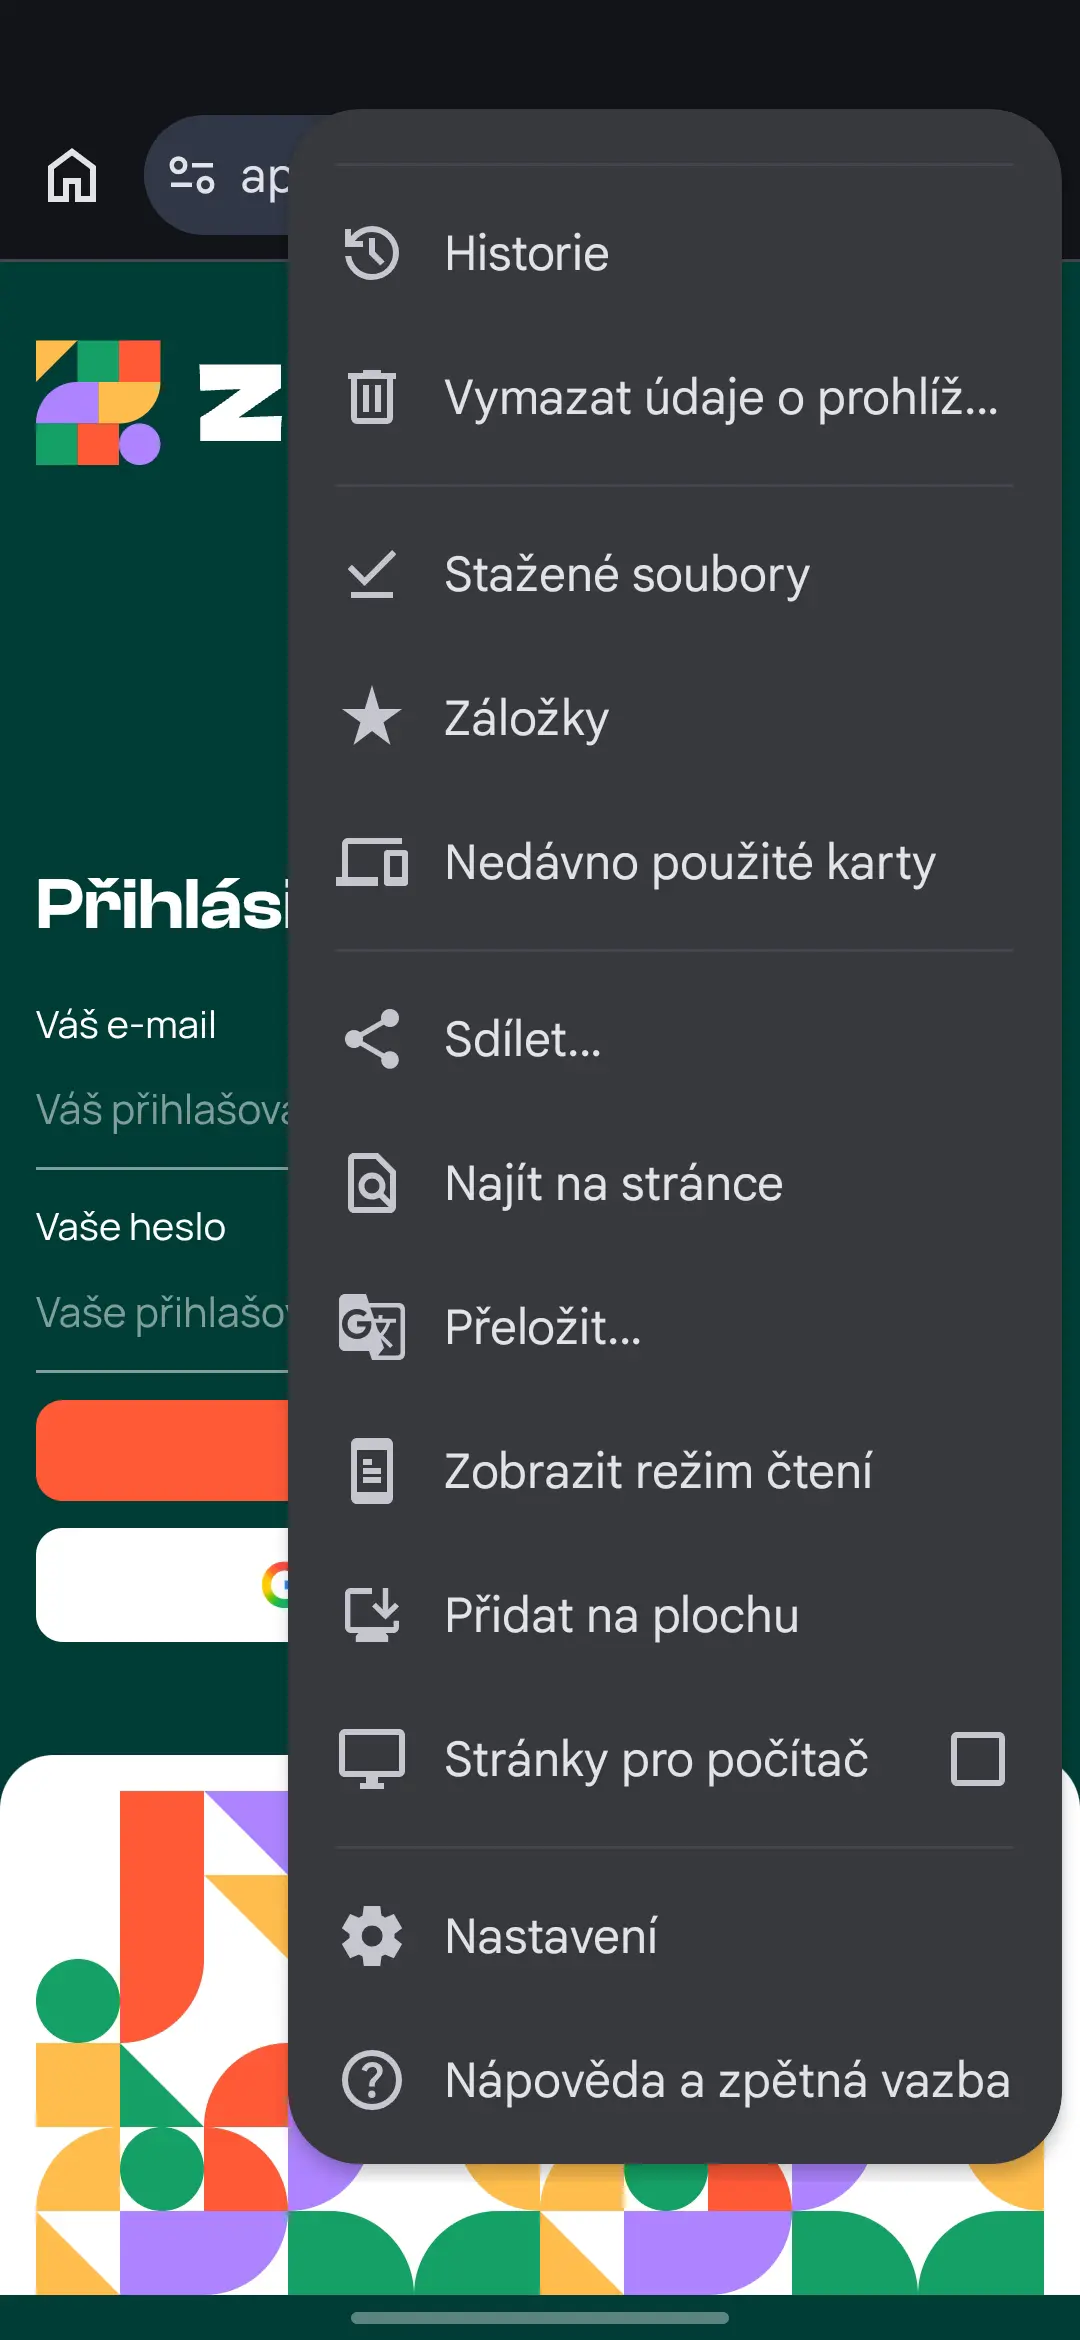Open site settings icon in address bar
The width and height of the screenshot is (1080, 2340).
pyautogui.click(x=192, y=176)
